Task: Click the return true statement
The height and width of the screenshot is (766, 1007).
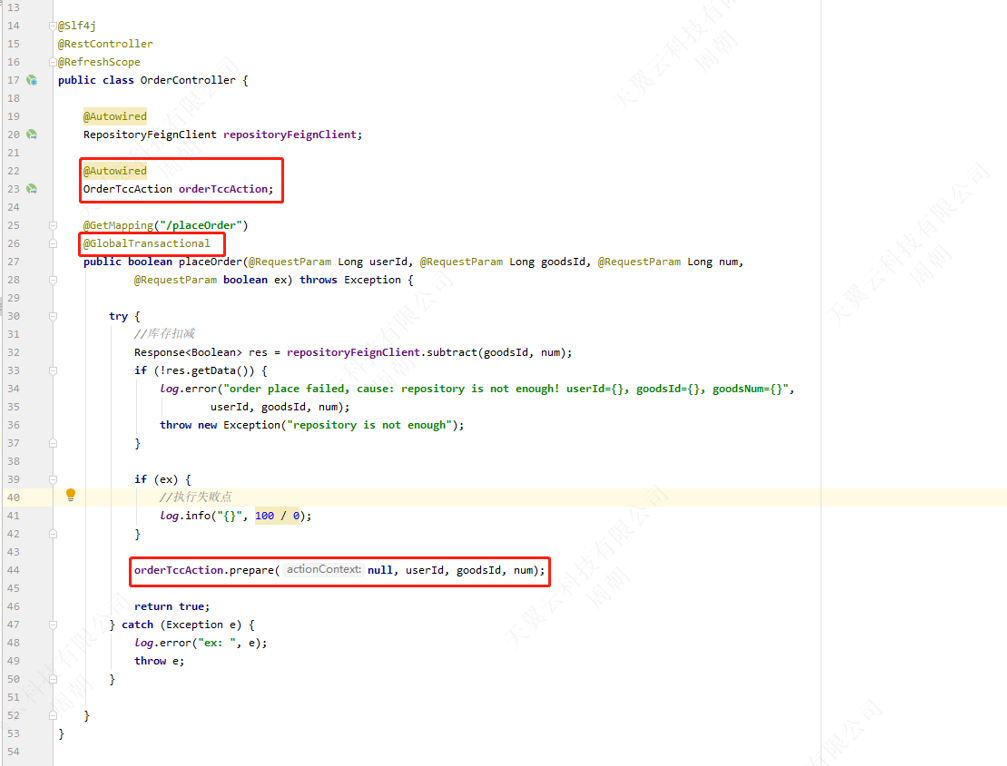Action: tap(172, 607)
